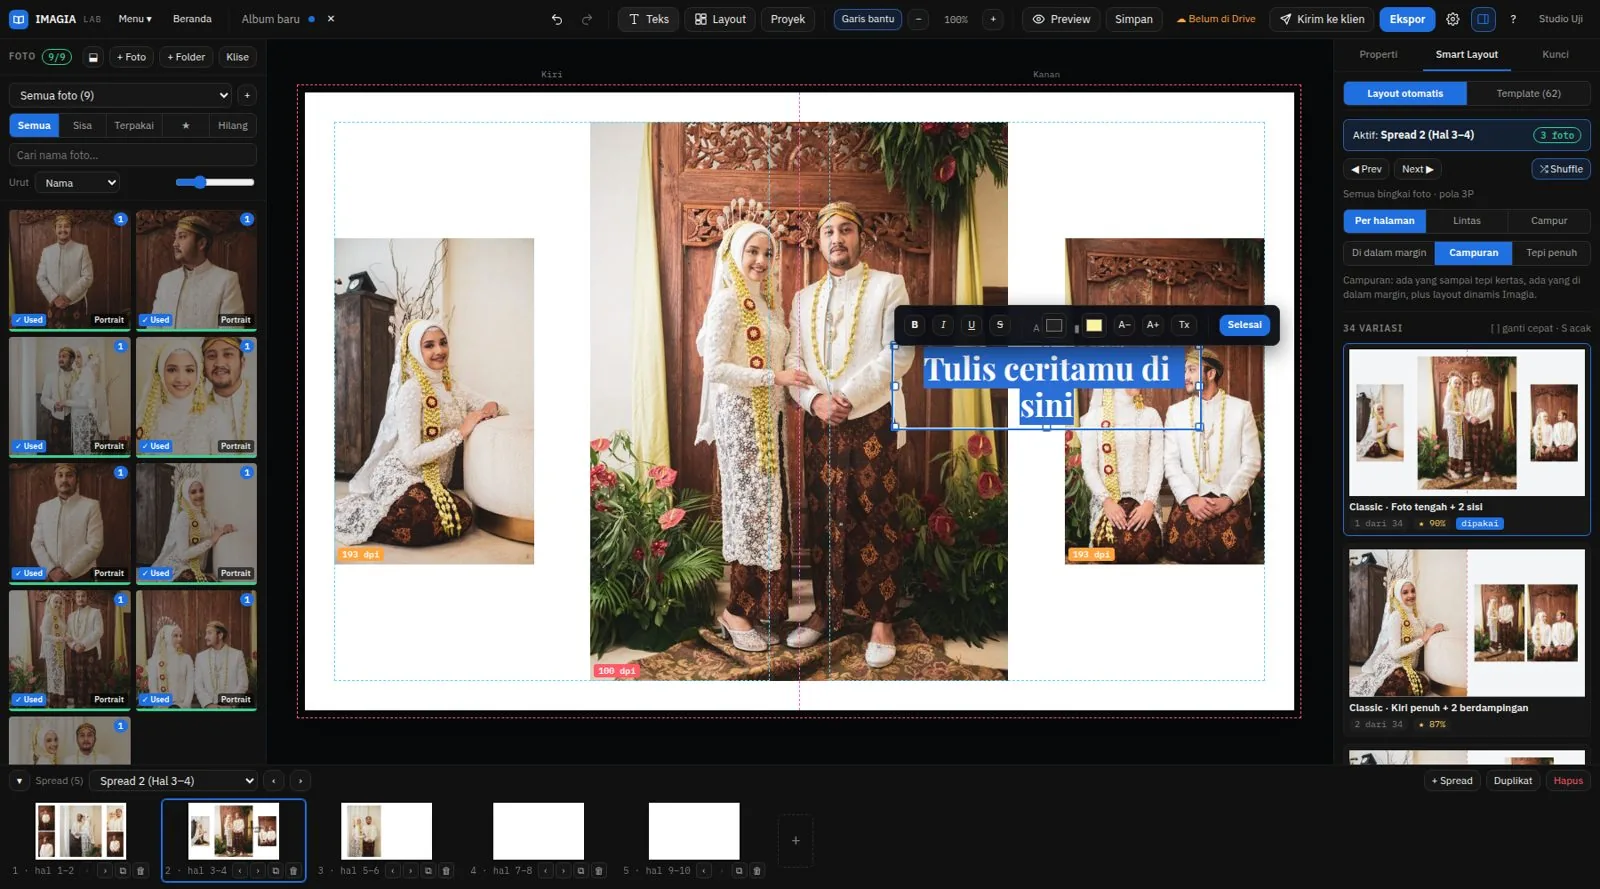Delete spread hal 1-2 via trash icon
This screenshot has height=889, width=1600.
pyautogui.click(x=140, y=871)
